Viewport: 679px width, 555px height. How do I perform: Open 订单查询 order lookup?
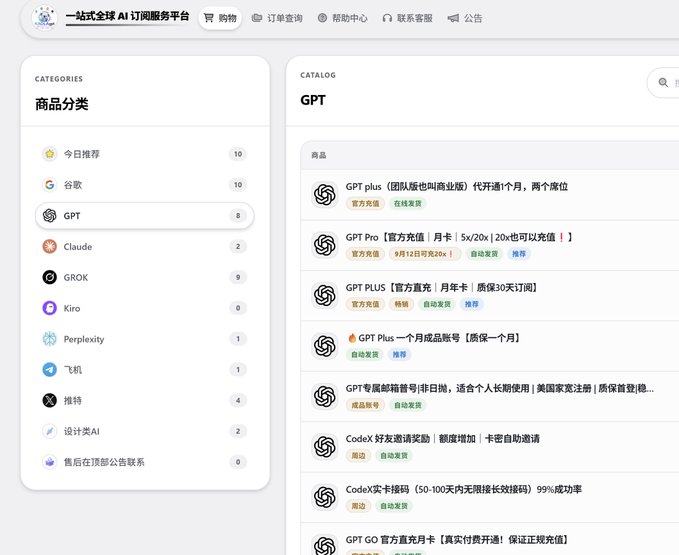(x=277, y=18)
